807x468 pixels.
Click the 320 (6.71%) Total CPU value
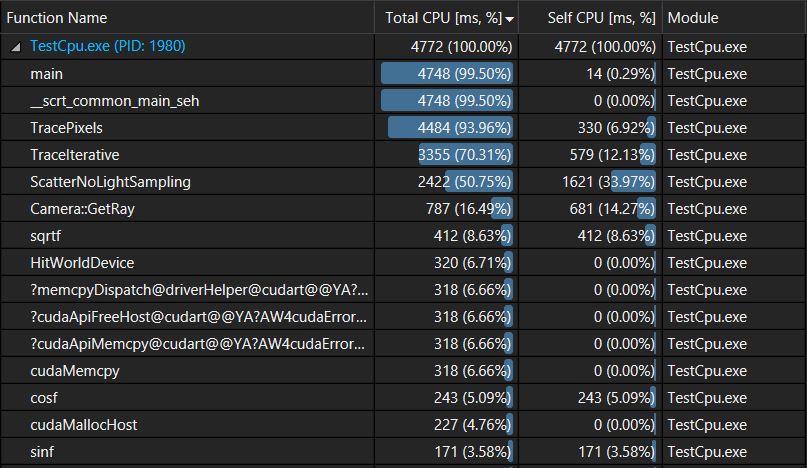[472, 263]
